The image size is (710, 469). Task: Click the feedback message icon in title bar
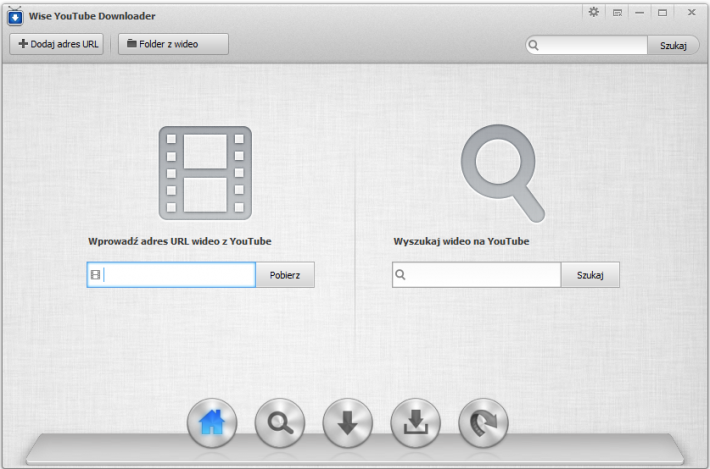coord(617,13)
